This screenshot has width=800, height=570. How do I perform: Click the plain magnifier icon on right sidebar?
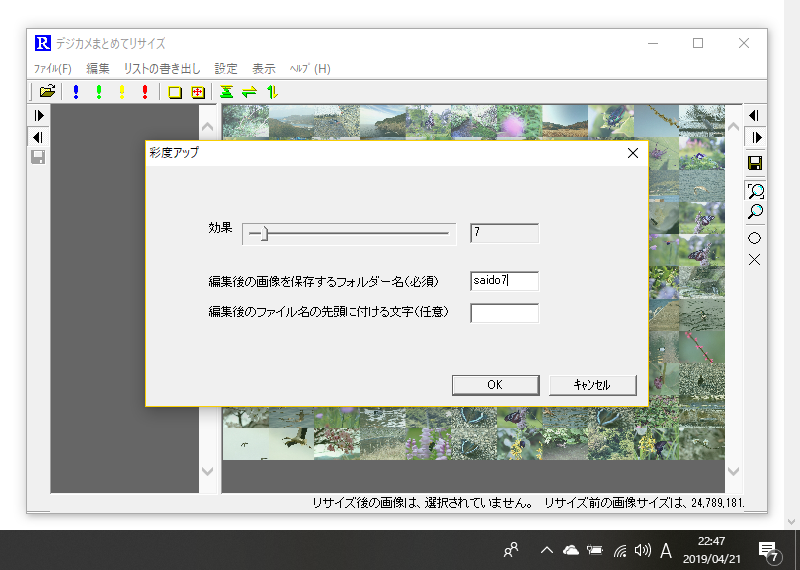tap(755, 212)
